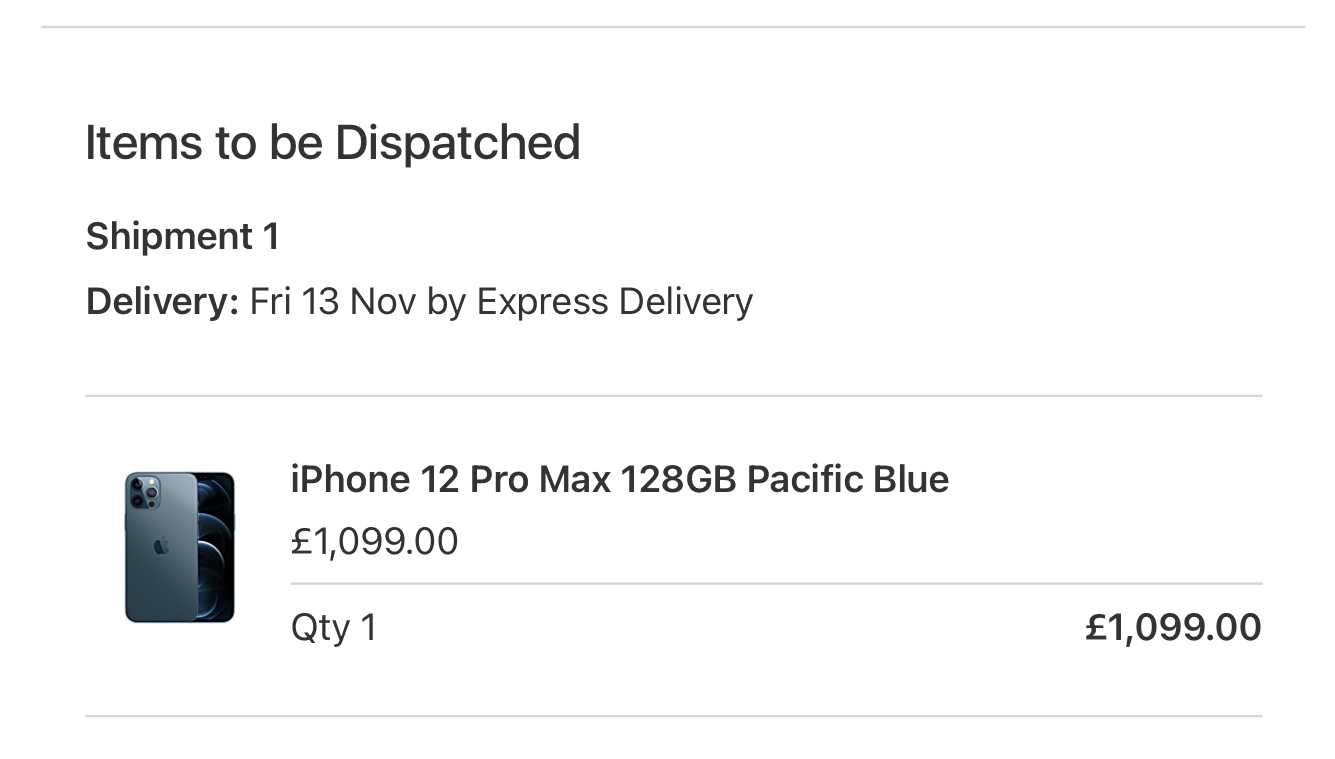Screen dimensions: 1335x759
Task: Click the Qty 1 quantity text
Action: click(x=333, y=628)
